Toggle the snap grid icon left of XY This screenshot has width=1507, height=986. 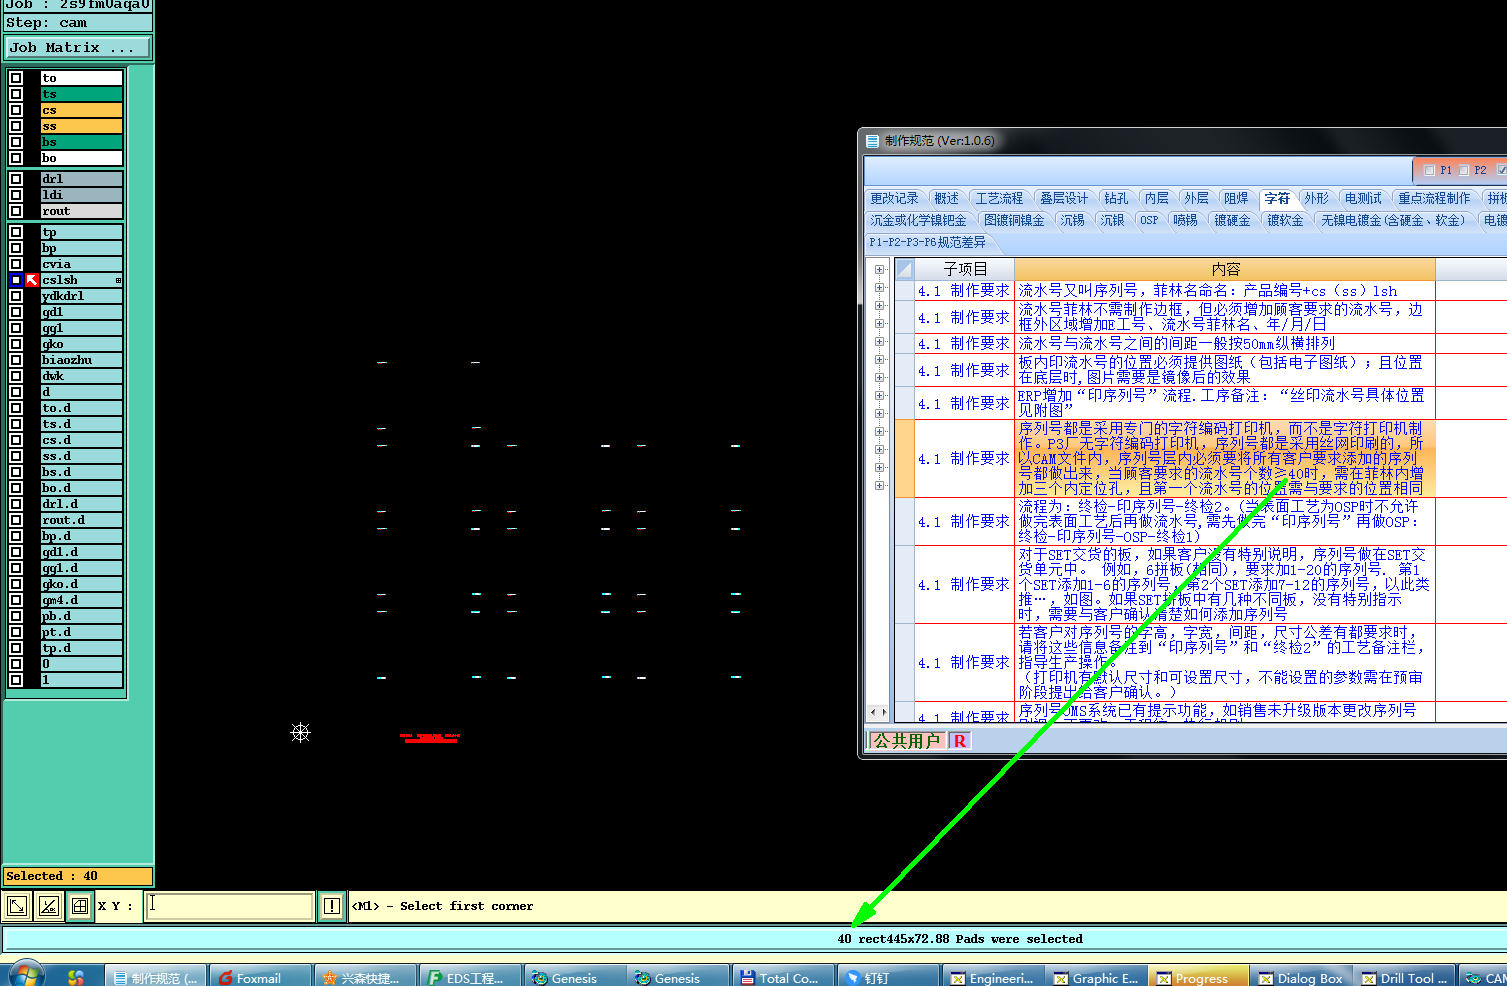pos(80,906)
